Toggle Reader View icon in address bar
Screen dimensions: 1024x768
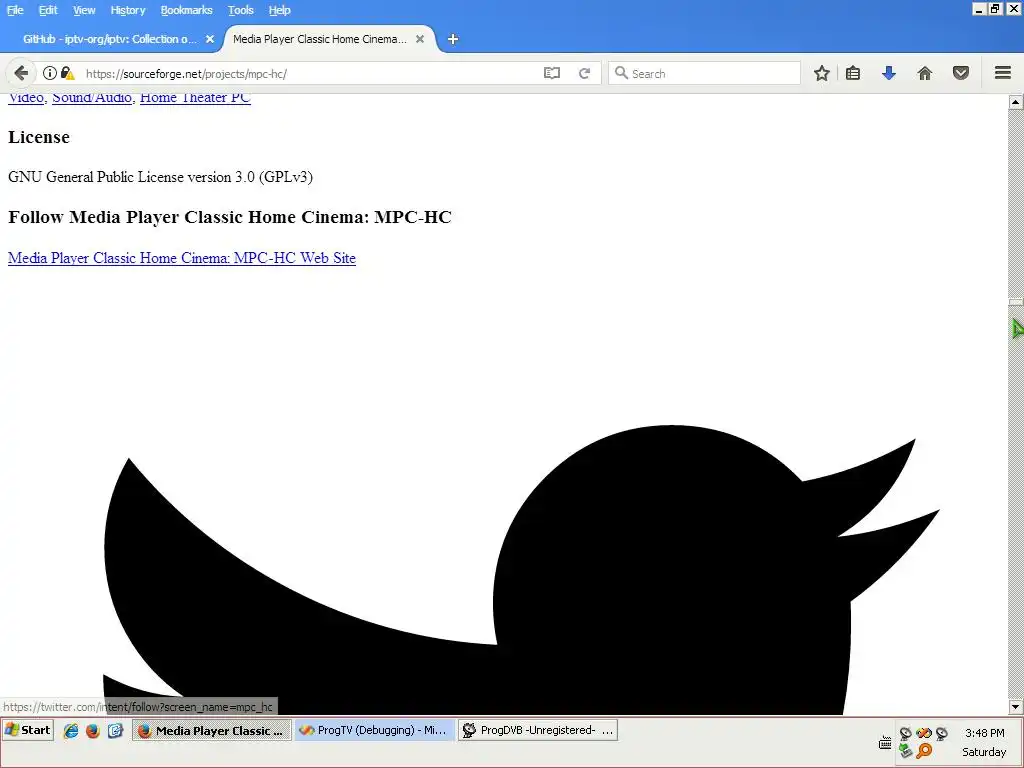click(x=552, y=73)
